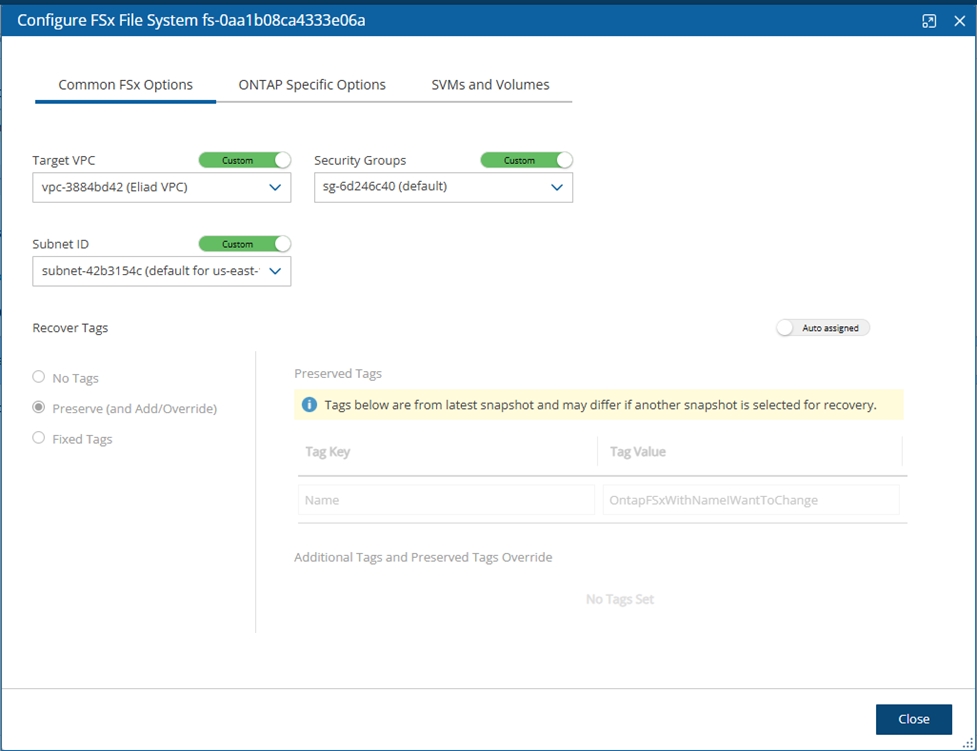
Task: Click the OntapFSxWithNameIWantToChange tag value field
Action: [750, 500]
